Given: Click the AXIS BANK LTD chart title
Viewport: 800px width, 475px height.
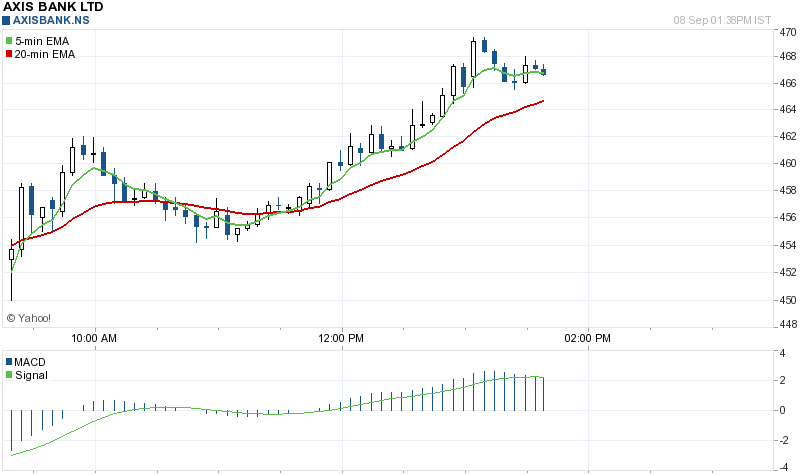Looking at the screenshot, I should (53, 7).
